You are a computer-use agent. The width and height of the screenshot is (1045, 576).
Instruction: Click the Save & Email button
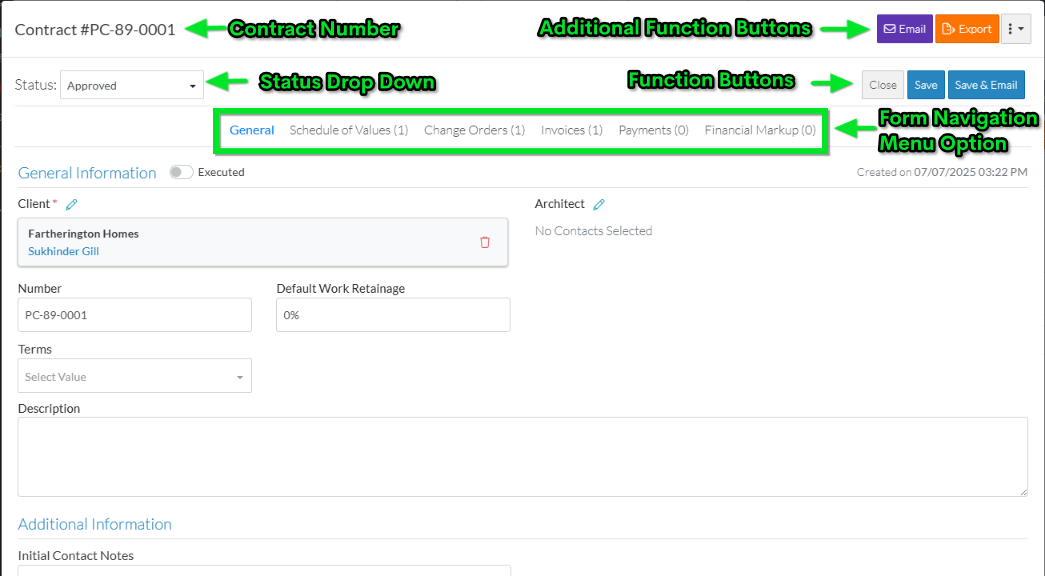(x=986, y=85)
